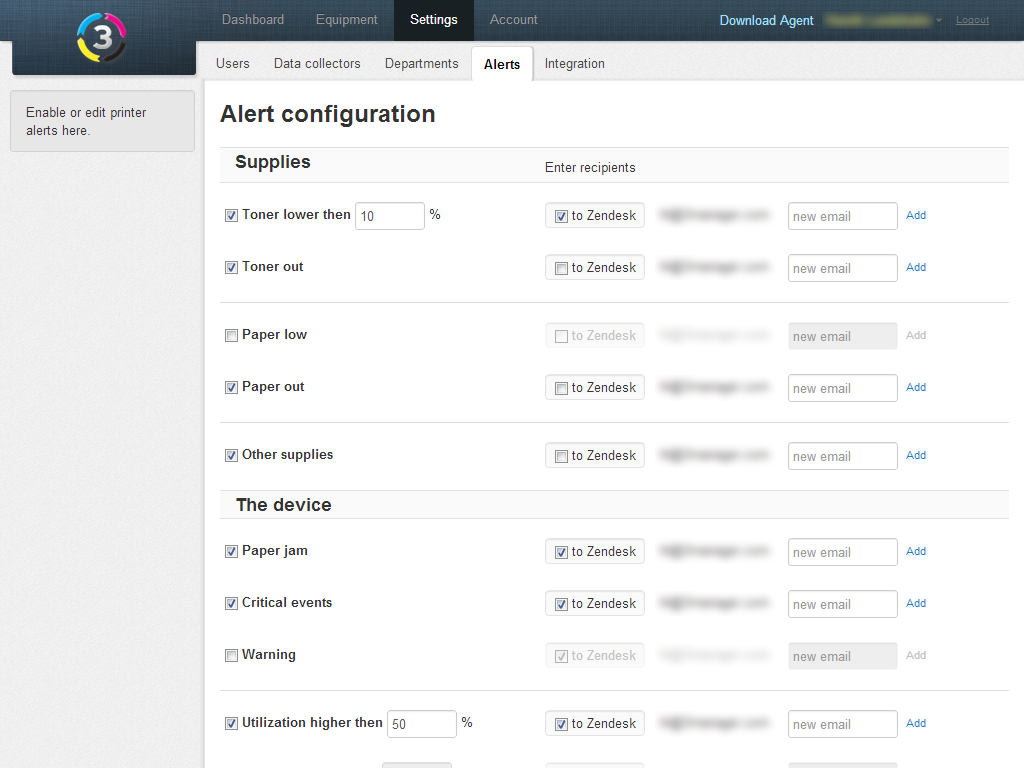
Task: Go to the Equipment section
Action: coord(346,20)
